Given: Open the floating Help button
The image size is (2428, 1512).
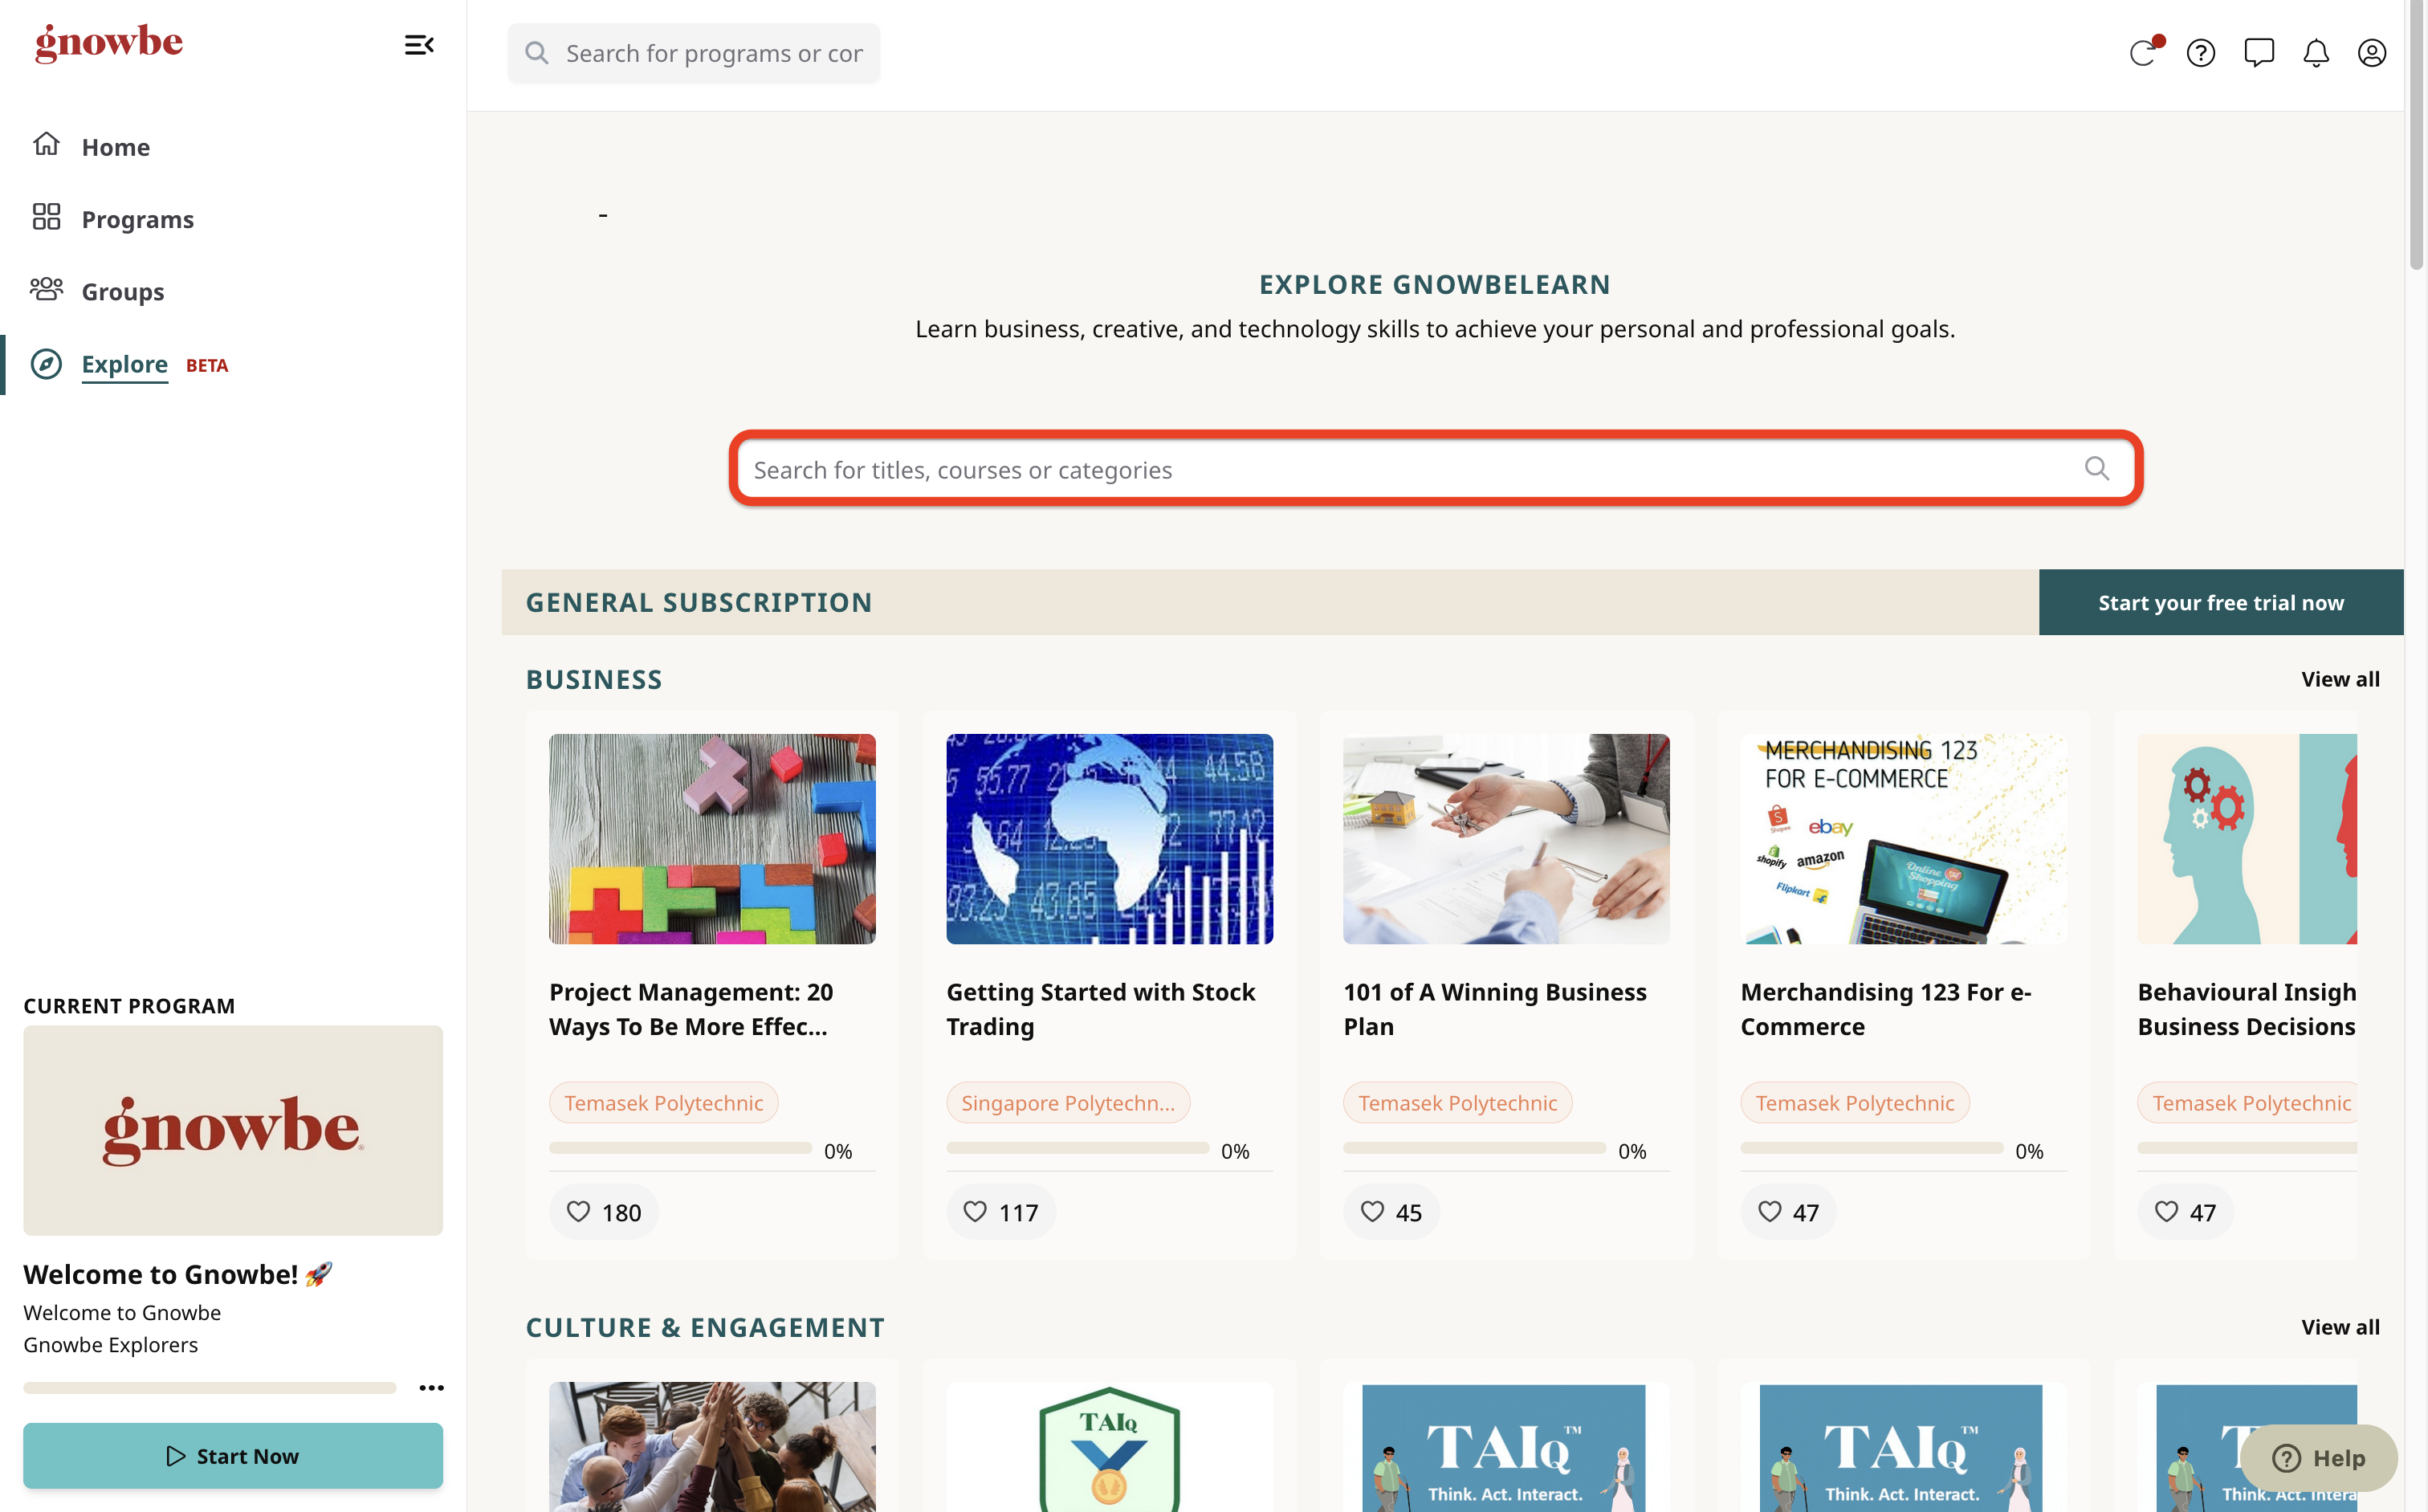Looking at the screenshot, I should click(2318, 1458).
